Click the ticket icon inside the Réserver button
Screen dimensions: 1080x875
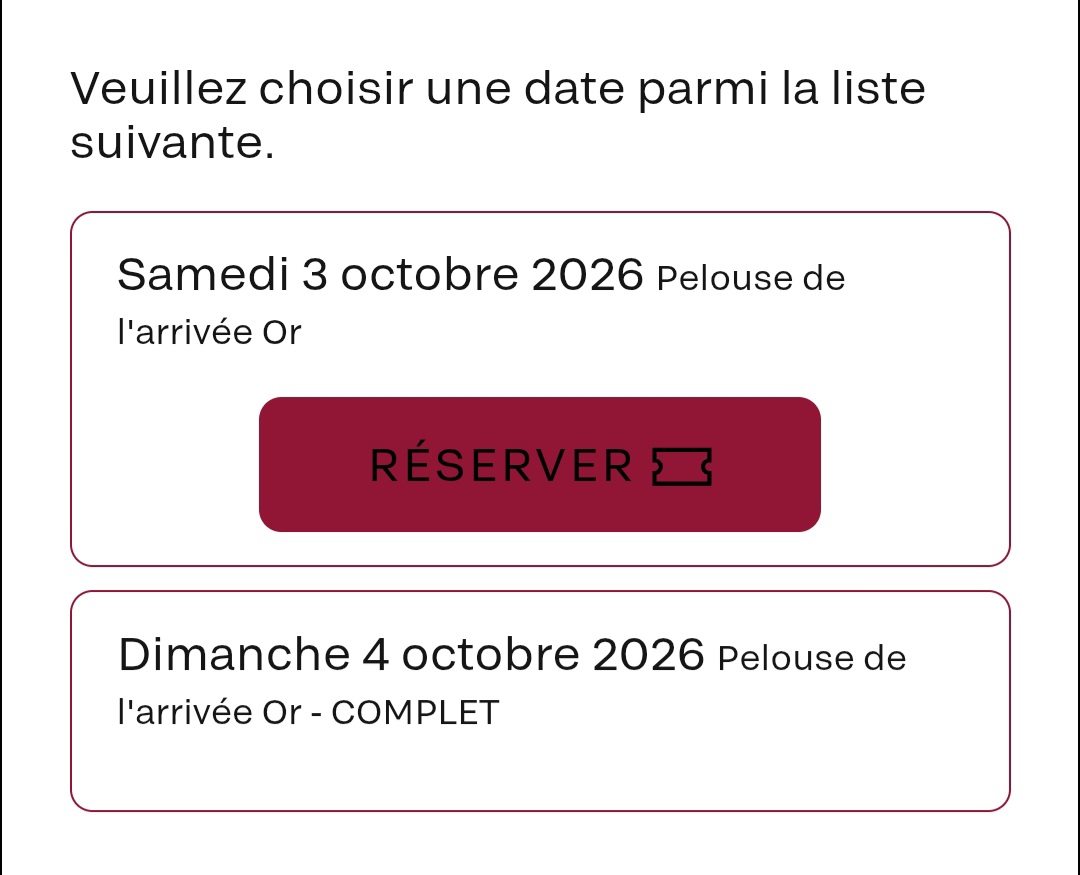[682, 466]
